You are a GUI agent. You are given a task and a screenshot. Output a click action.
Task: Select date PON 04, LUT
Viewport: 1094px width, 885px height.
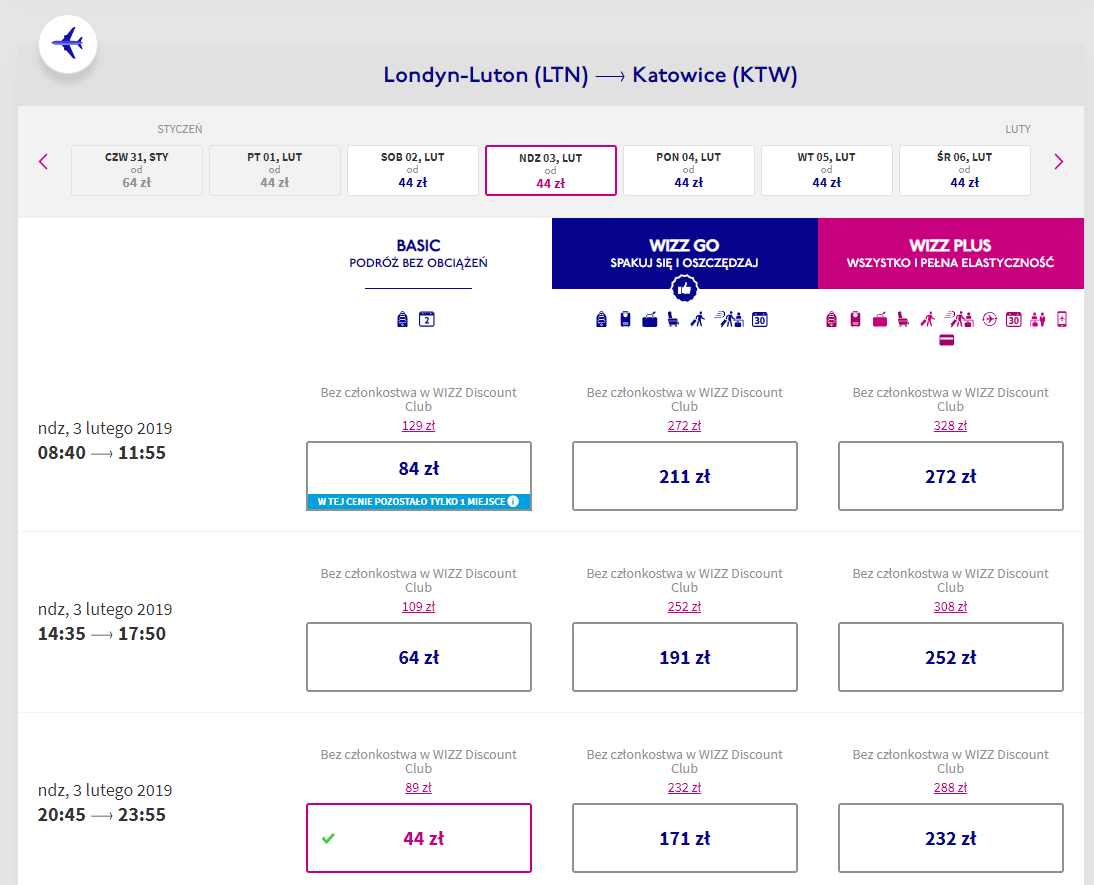(x=689, y=170)
